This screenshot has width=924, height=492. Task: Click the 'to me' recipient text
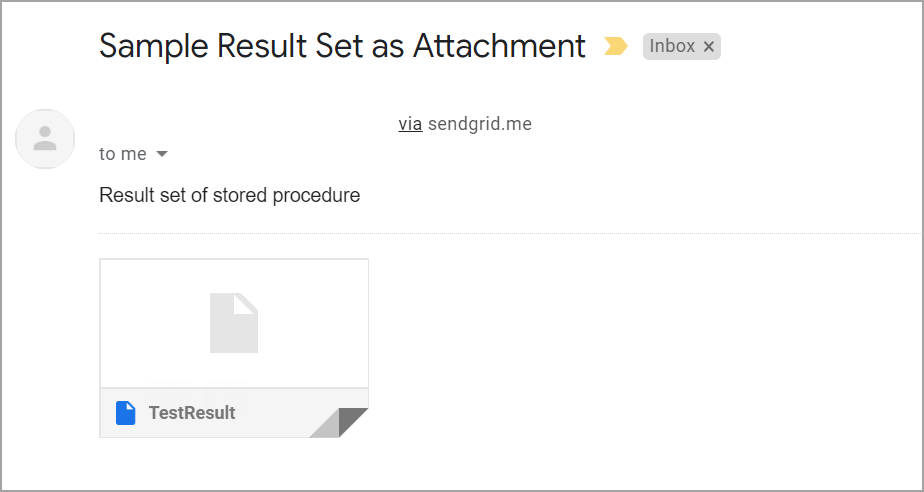point(123,154)
